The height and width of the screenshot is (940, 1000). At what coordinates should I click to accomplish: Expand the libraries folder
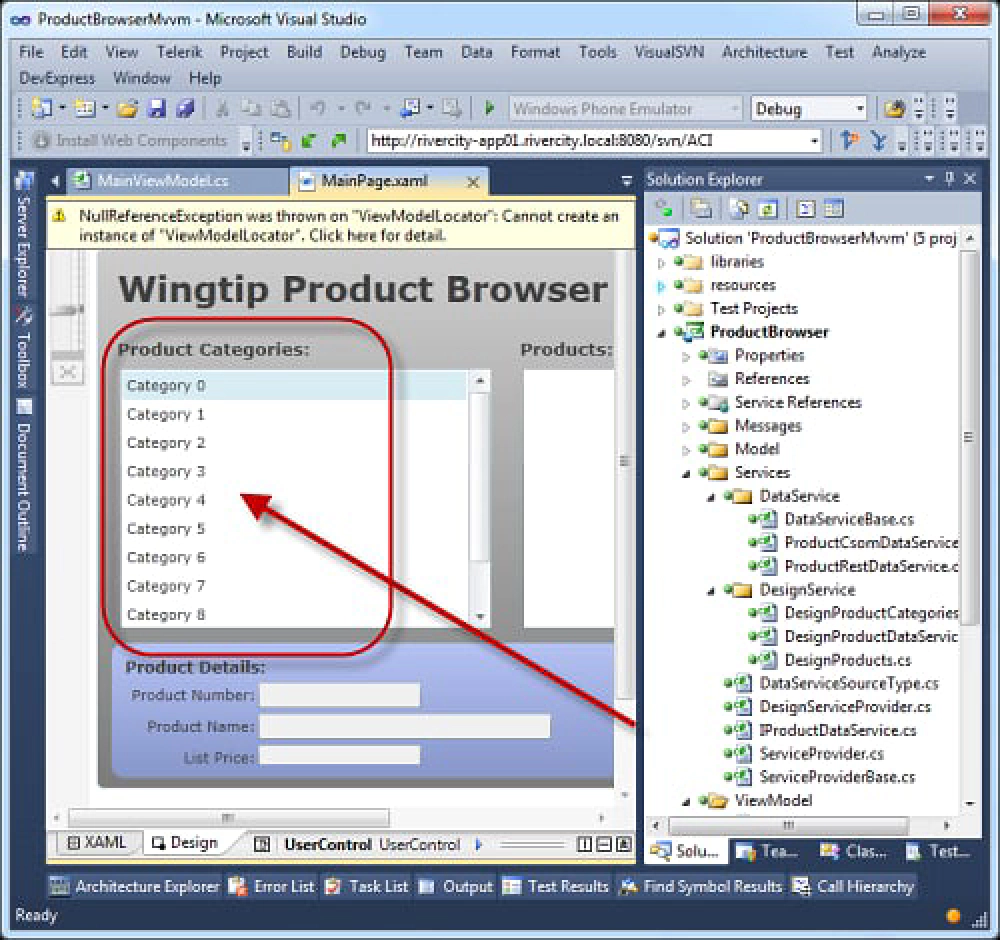pos(661,262)
